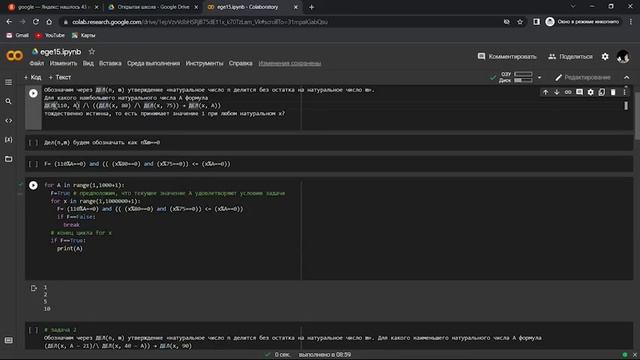
Task: Click the print(A) line in code
Action: pos(70,248)
